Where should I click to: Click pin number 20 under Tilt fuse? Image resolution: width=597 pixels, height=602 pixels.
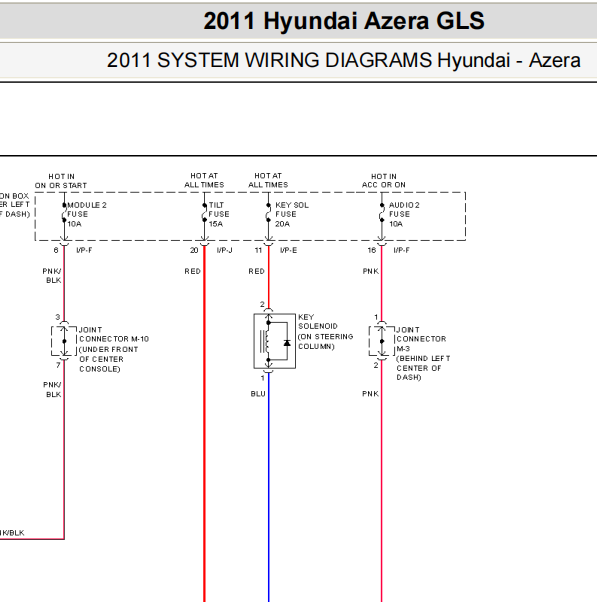[x=194, y=250]
